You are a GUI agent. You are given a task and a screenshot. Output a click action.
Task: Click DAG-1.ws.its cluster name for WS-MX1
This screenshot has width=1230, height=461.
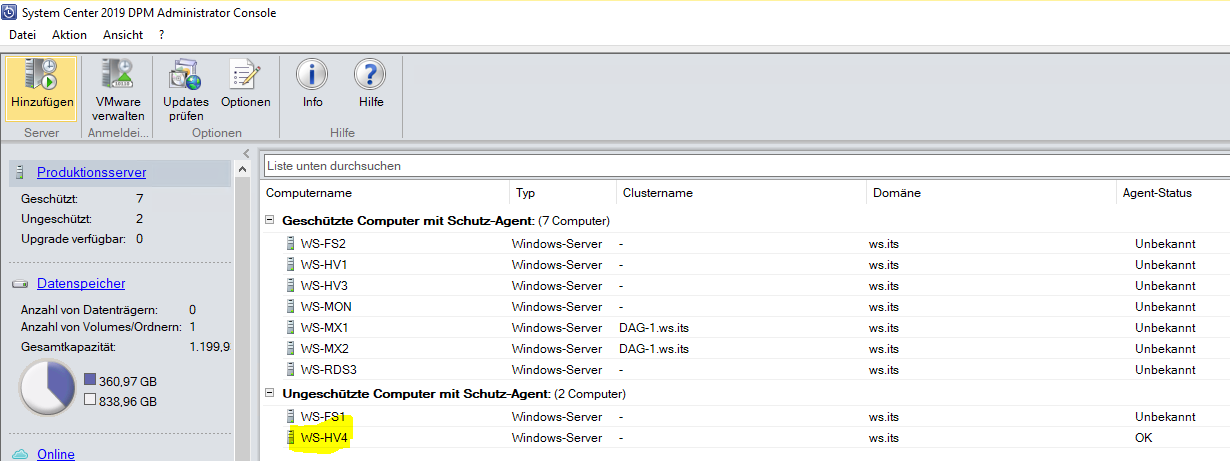(x=654, y=327)
